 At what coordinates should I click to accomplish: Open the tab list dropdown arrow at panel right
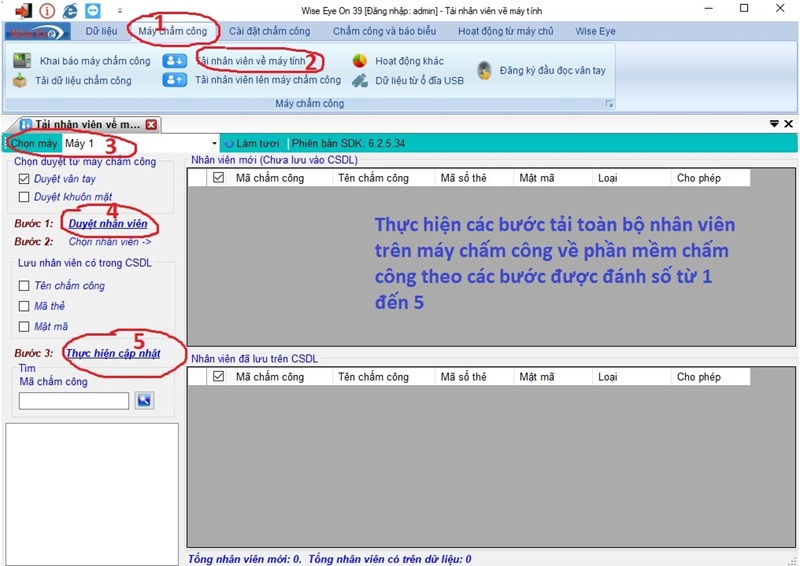774,124
